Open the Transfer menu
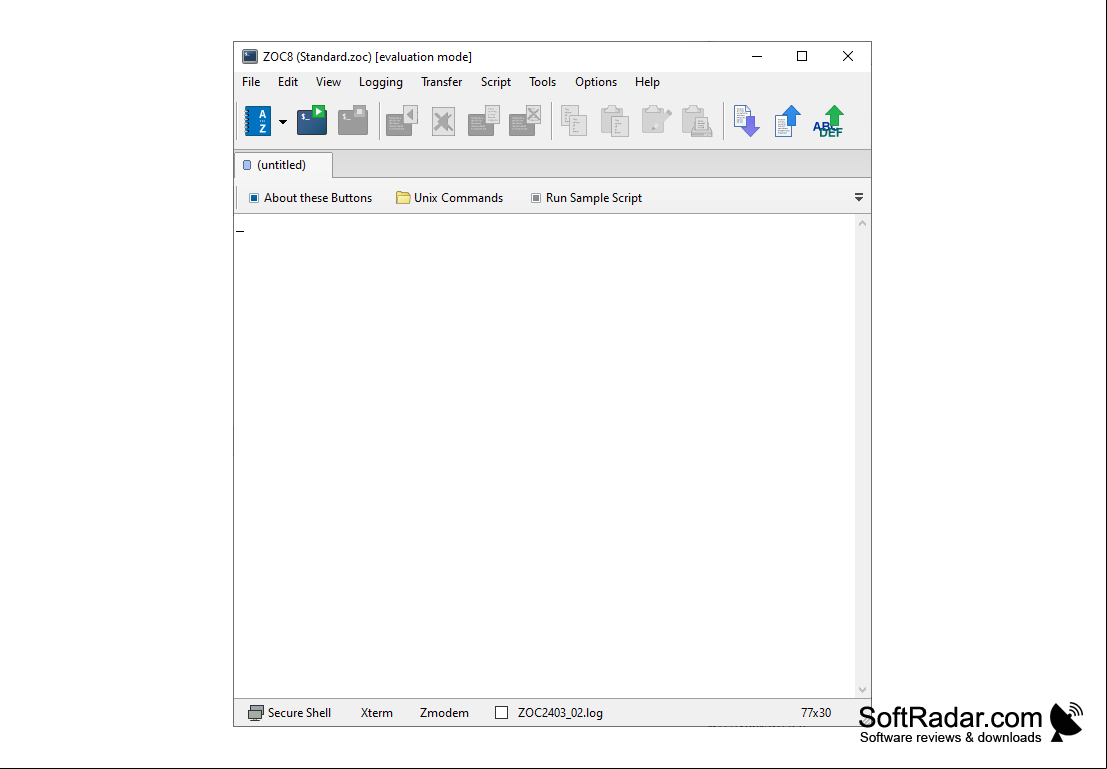 (441, 82)
